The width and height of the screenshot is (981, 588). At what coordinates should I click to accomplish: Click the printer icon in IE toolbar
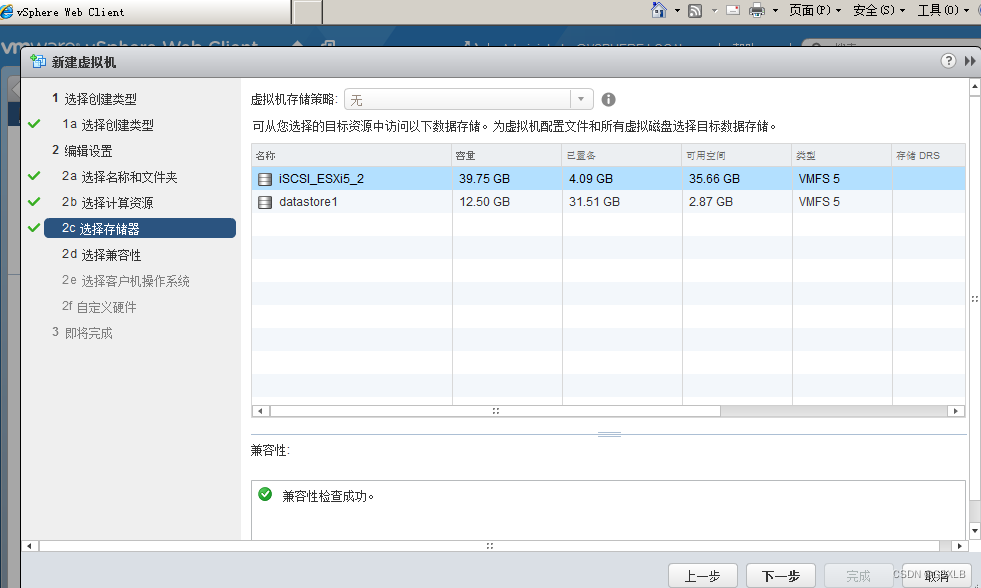coord(757,10)
